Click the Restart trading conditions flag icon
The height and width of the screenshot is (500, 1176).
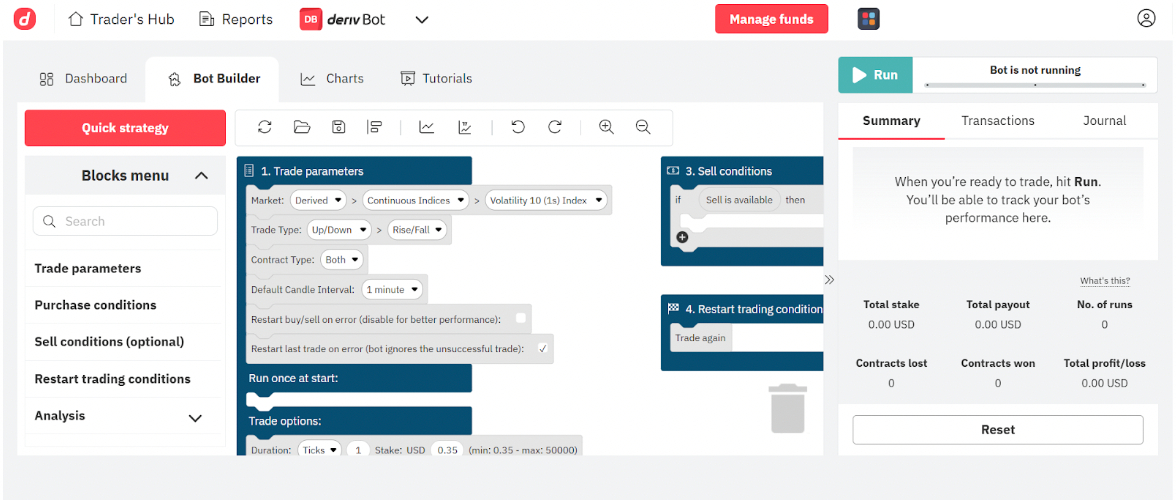[673, 308]
